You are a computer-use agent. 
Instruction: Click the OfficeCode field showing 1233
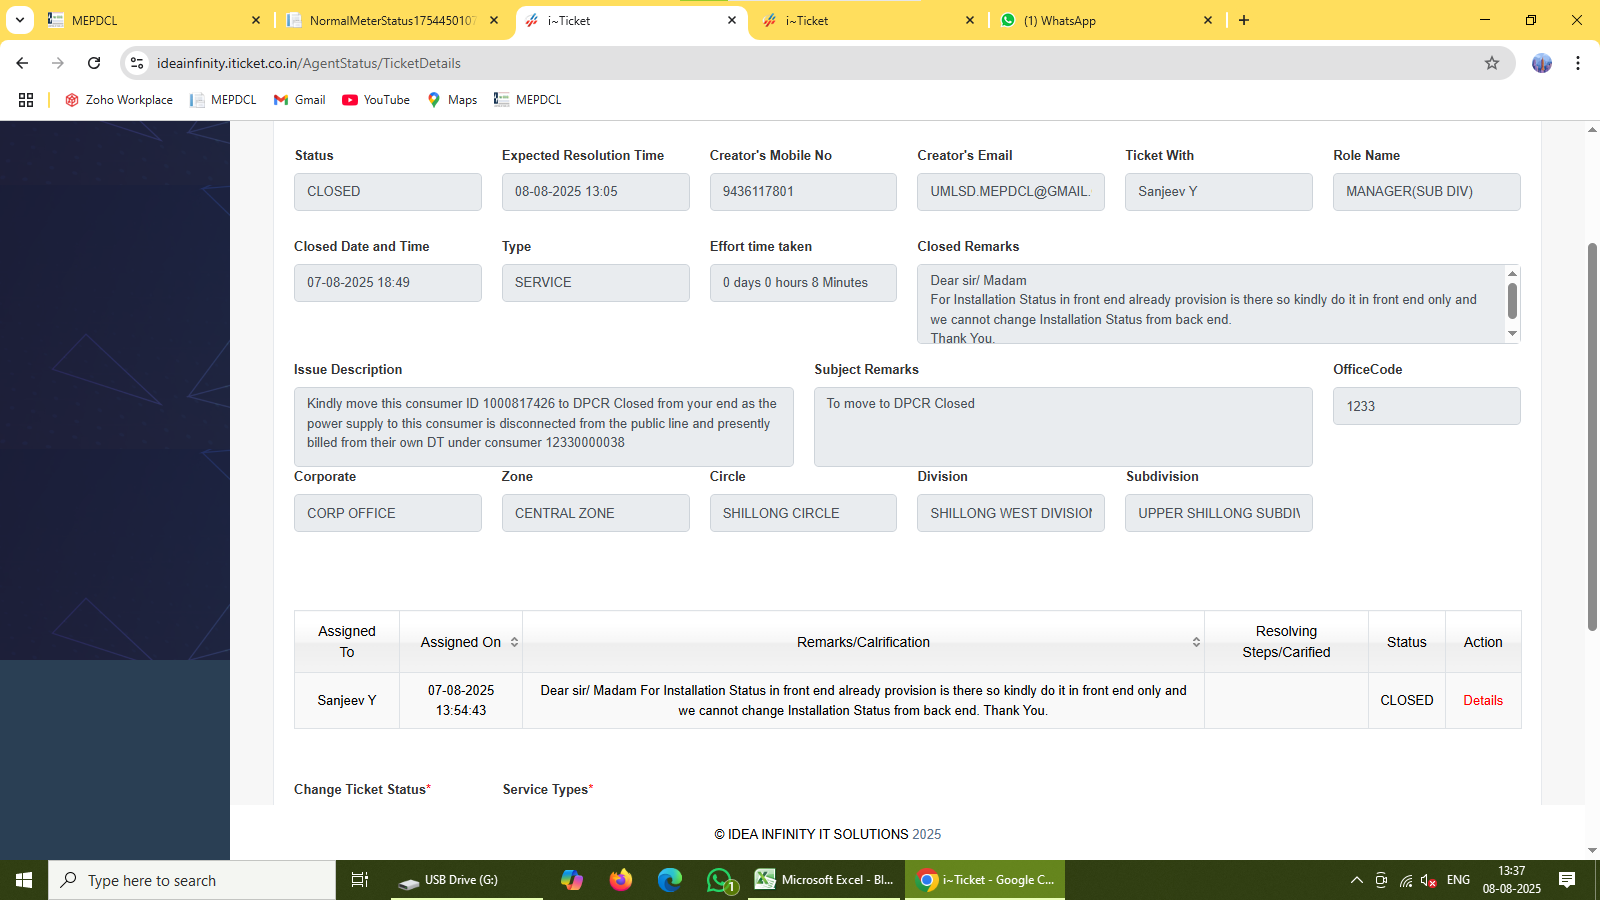pyautogui.click(x=1427, y=406)
